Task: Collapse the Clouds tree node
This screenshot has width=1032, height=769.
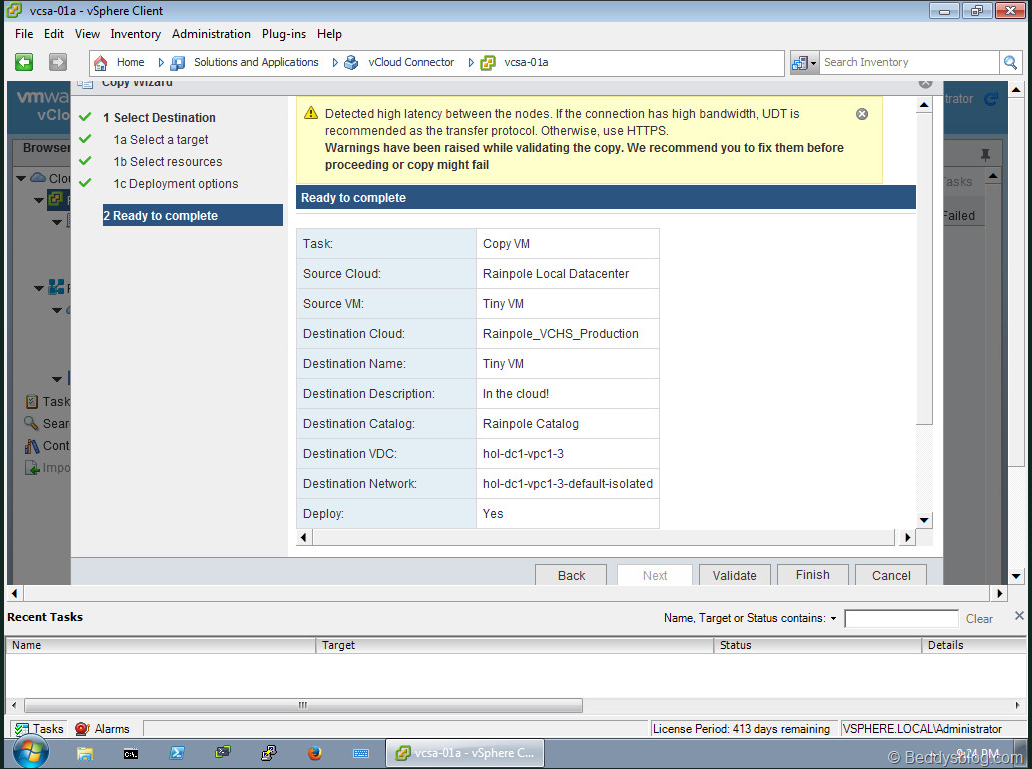Action: pyautogui.click(x=21, y=178)
